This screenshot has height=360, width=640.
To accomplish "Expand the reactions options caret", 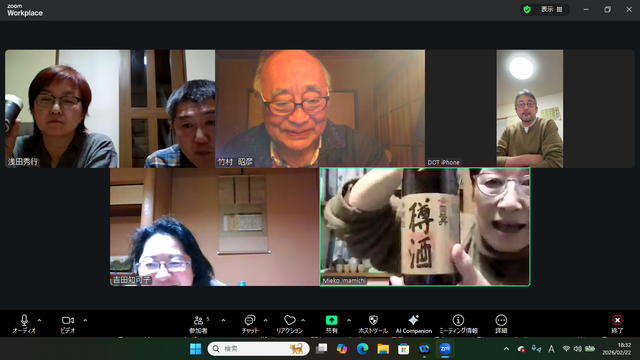I will pos(303,320).
